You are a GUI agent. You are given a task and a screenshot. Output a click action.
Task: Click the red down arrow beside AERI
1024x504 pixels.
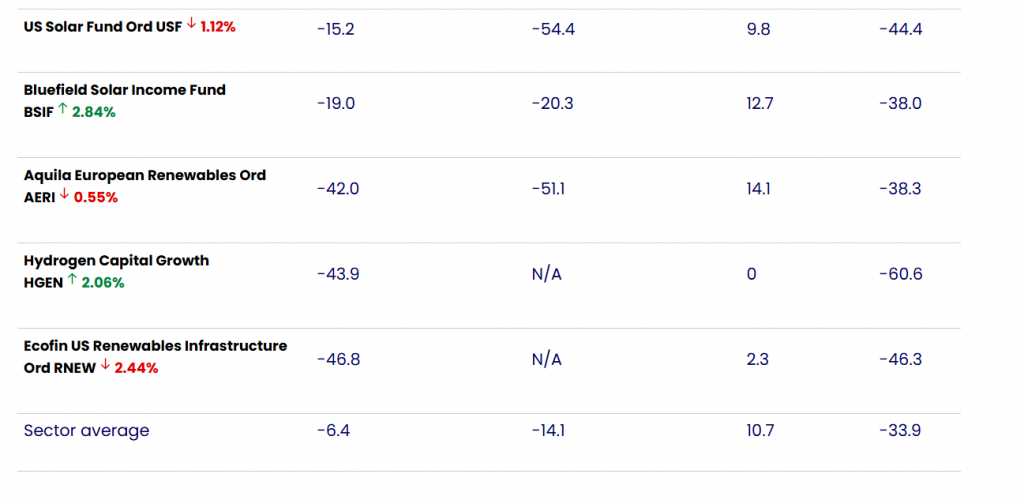click(x=65, y=197)
